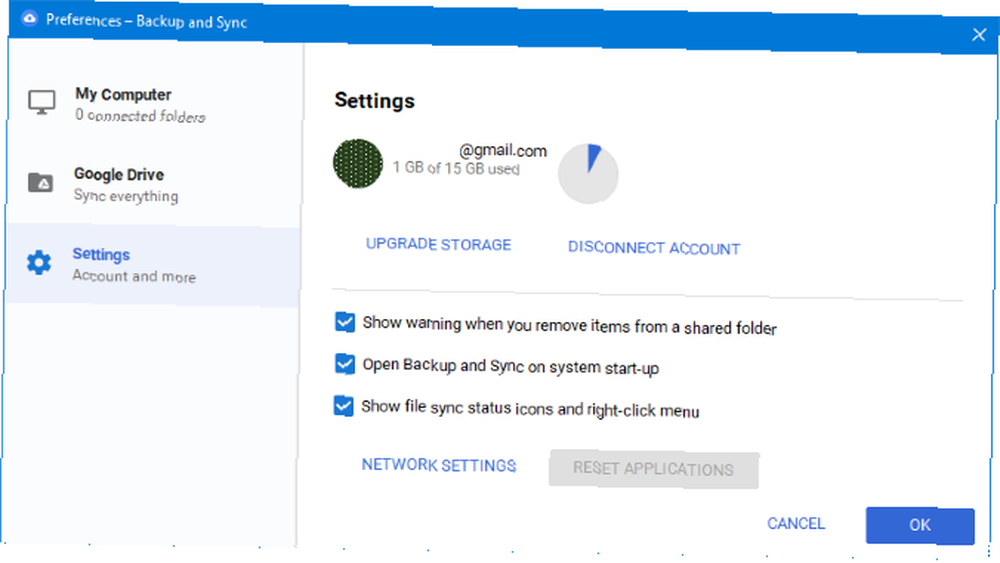Screen dimensions: 1000x563
Task: Click the monitor icon for My Computer
Action: pos(41,102)
